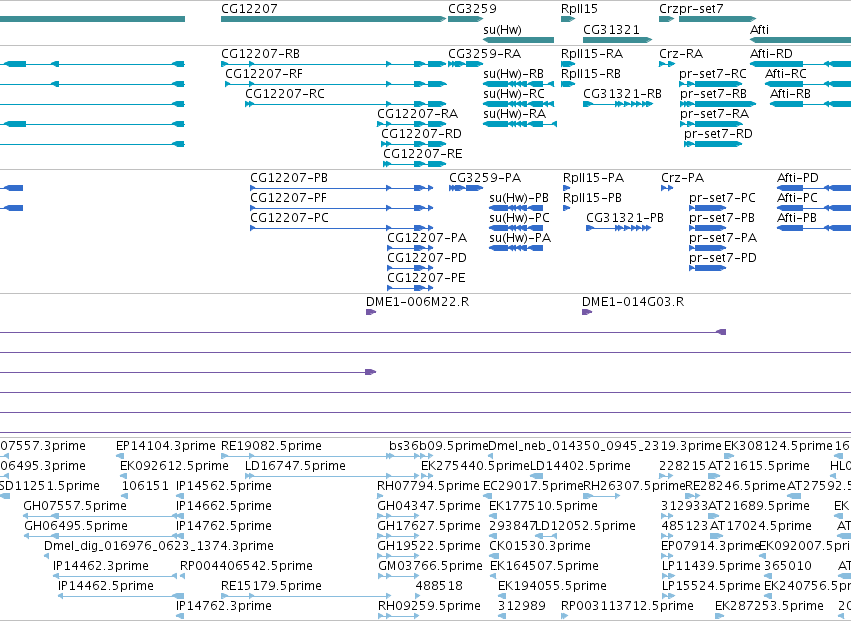This screenshot has width=851, height=621.
Task: Select transcript su(Hw)-RA
Action: (x=519, y=124)
